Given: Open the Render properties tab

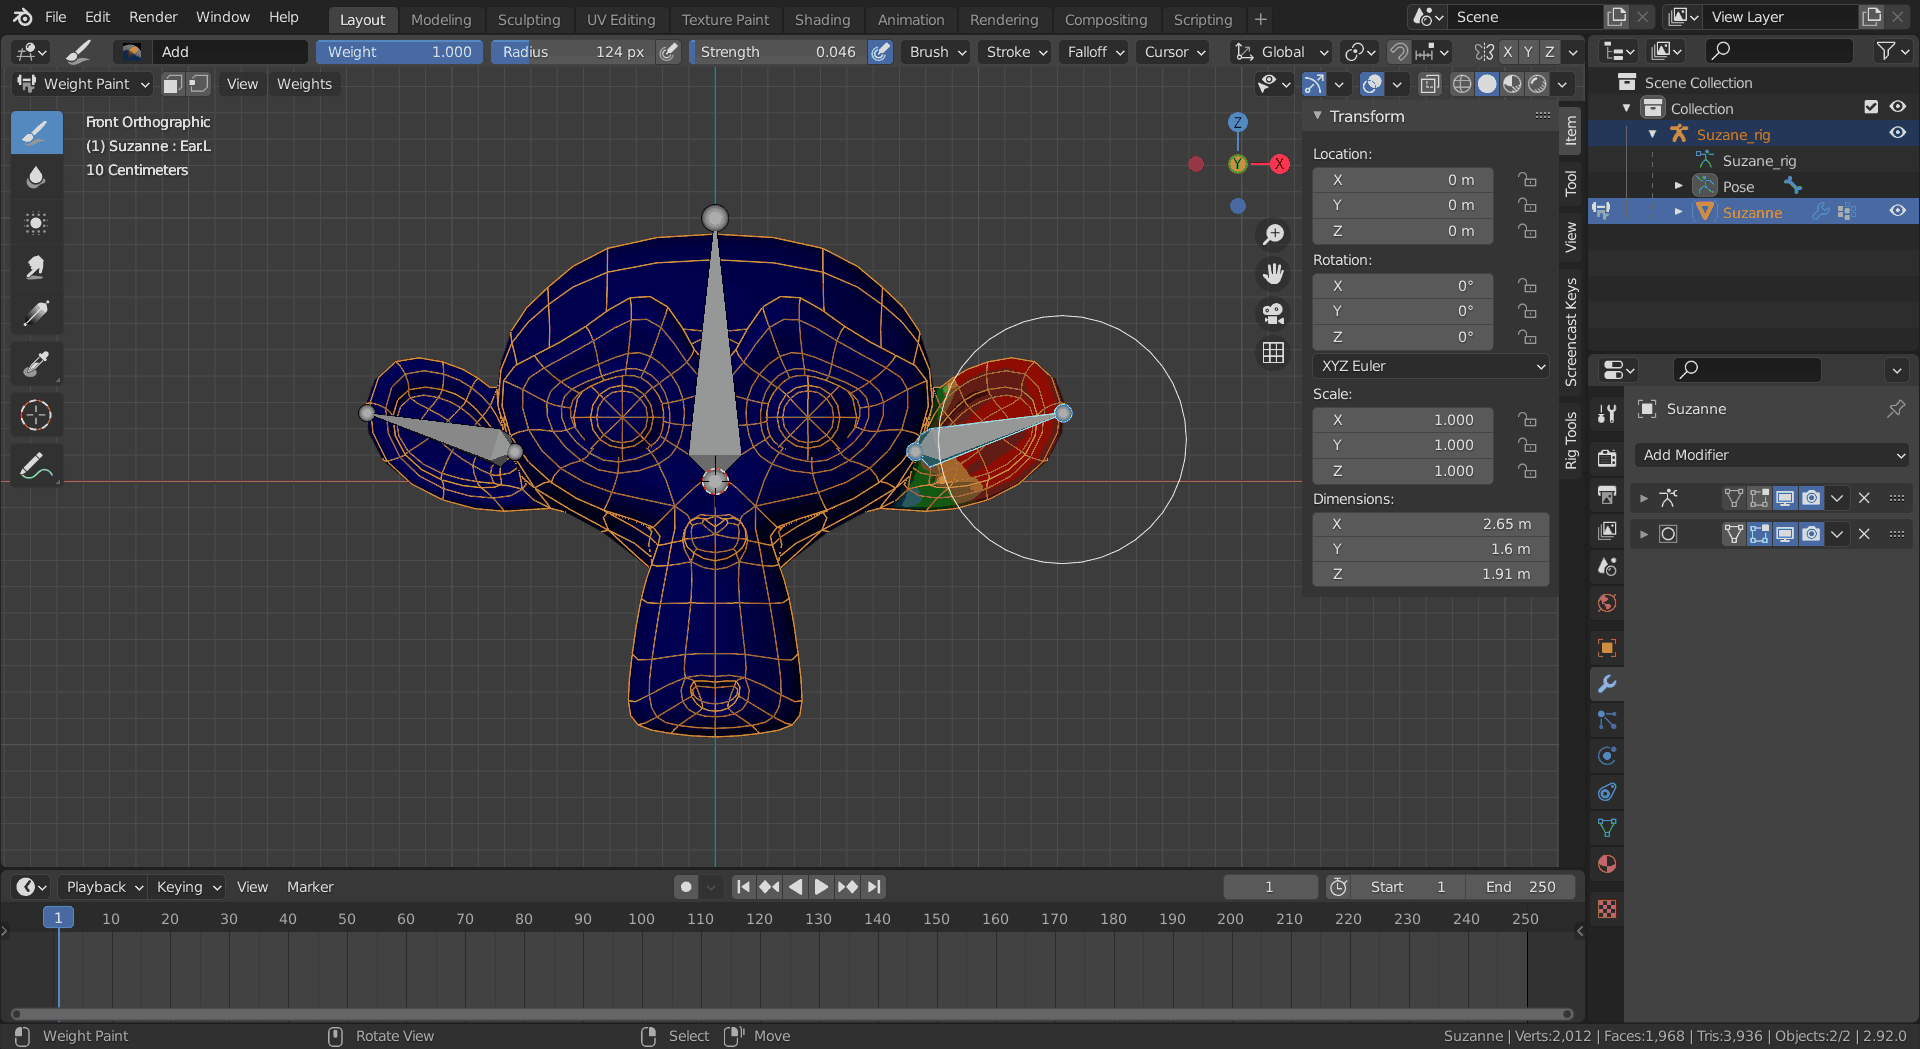Looking at the screenshot, I should [1607, 458].
